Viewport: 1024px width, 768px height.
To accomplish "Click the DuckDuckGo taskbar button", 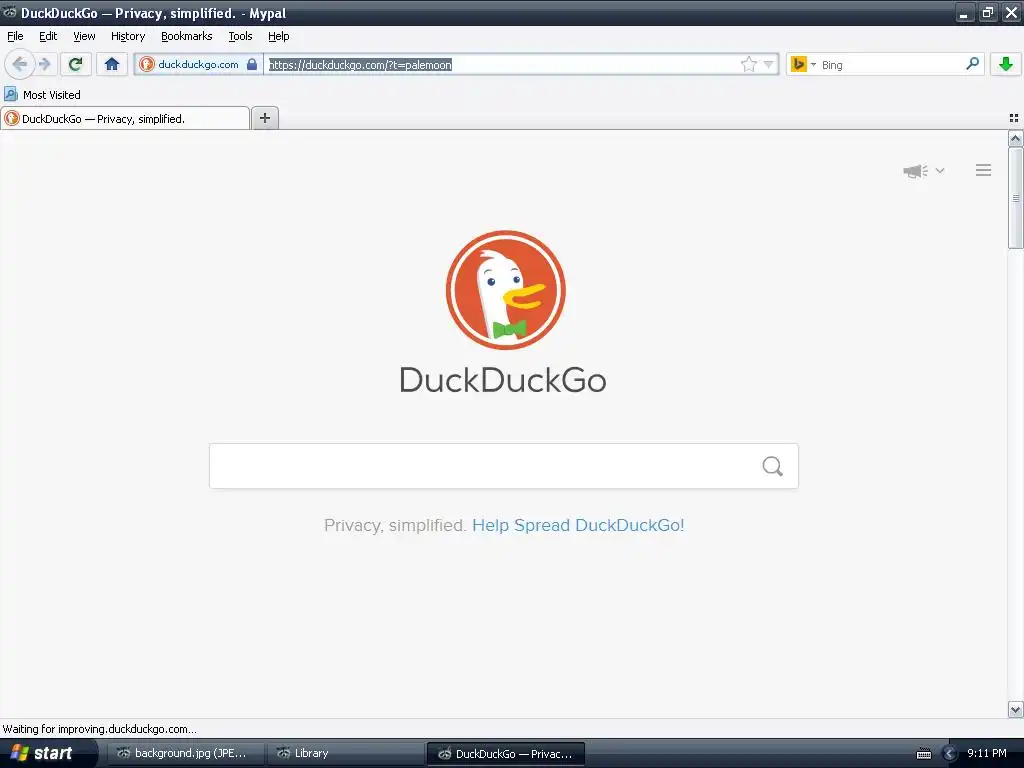I will pyautogui.click(x=505, y=754).
